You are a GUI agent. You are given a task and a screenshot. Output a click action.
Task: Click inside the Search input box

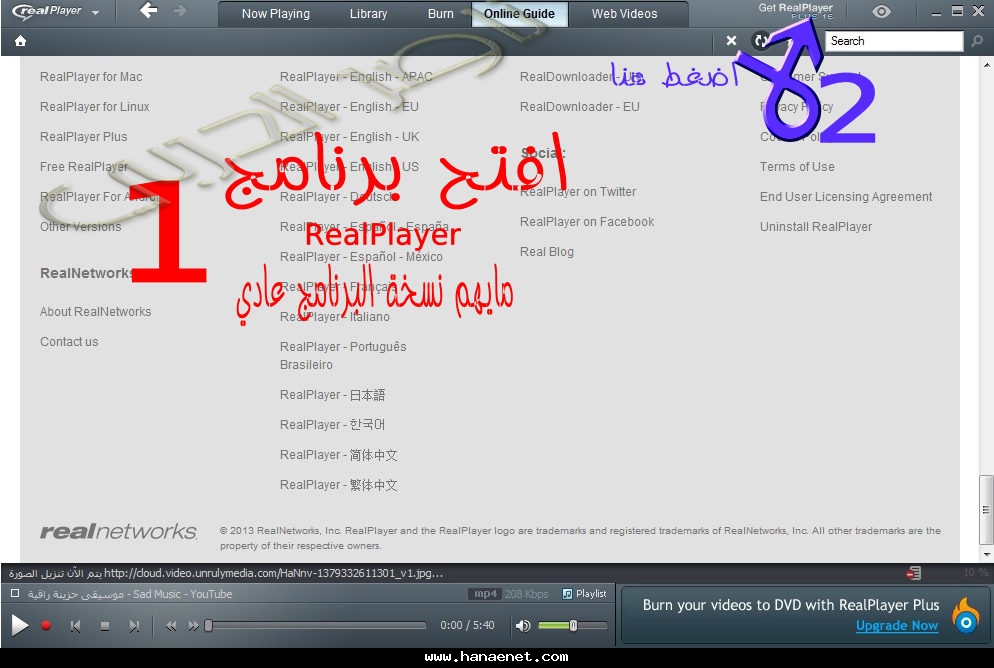[895, 41]
